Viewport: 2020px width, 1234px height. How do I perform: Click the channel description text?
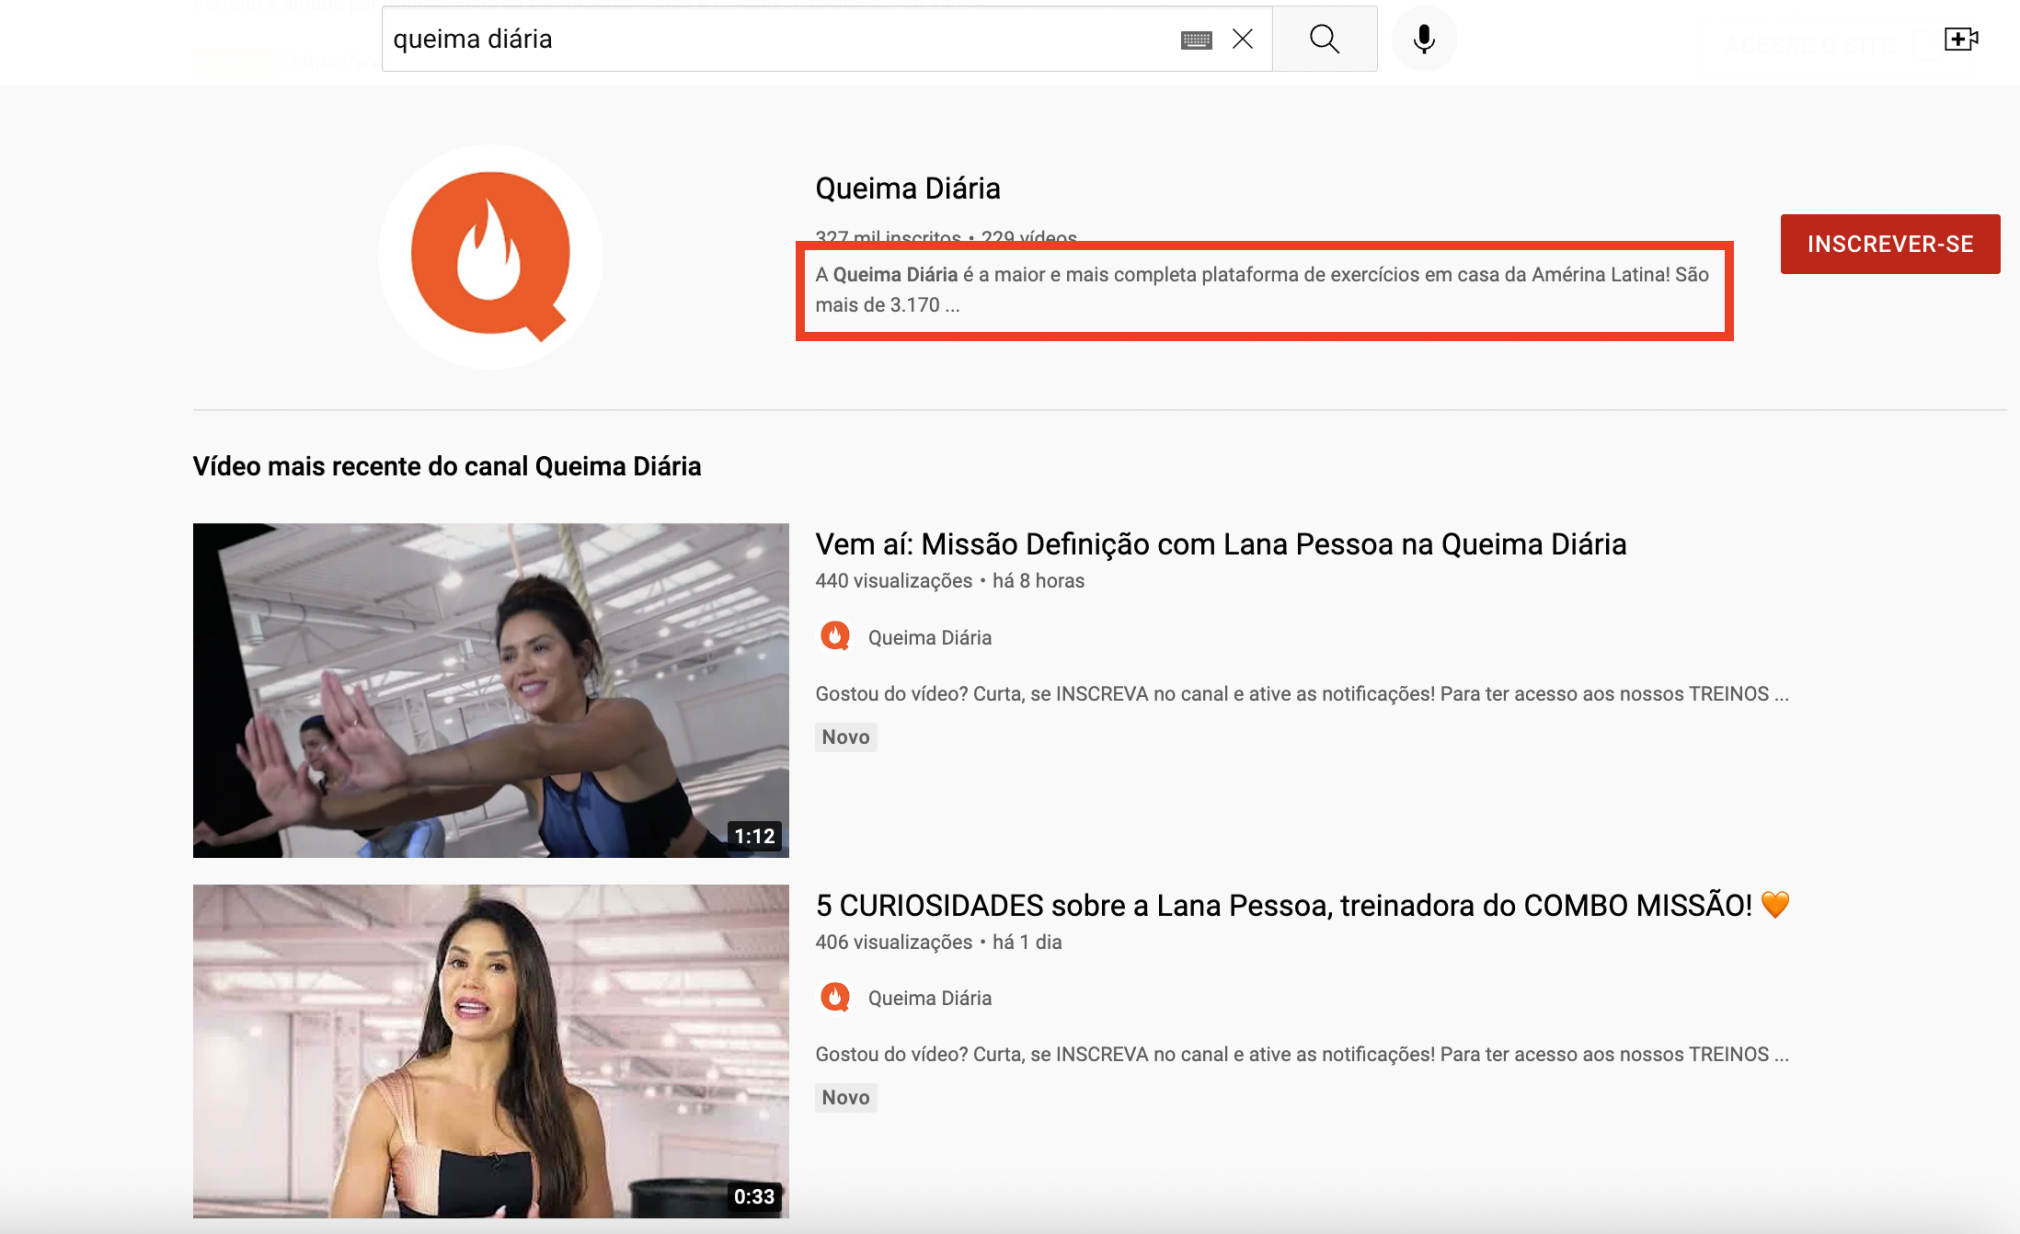pyautogui.click(x=1260, y=289)
